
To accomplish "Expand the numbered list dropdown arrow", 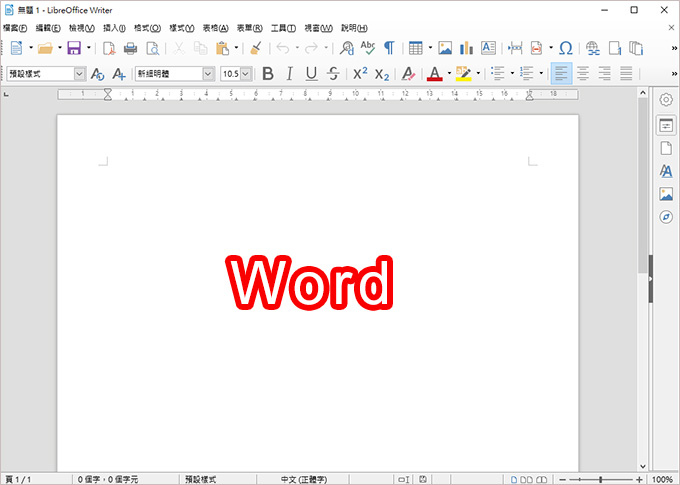I will coord(541,74).
